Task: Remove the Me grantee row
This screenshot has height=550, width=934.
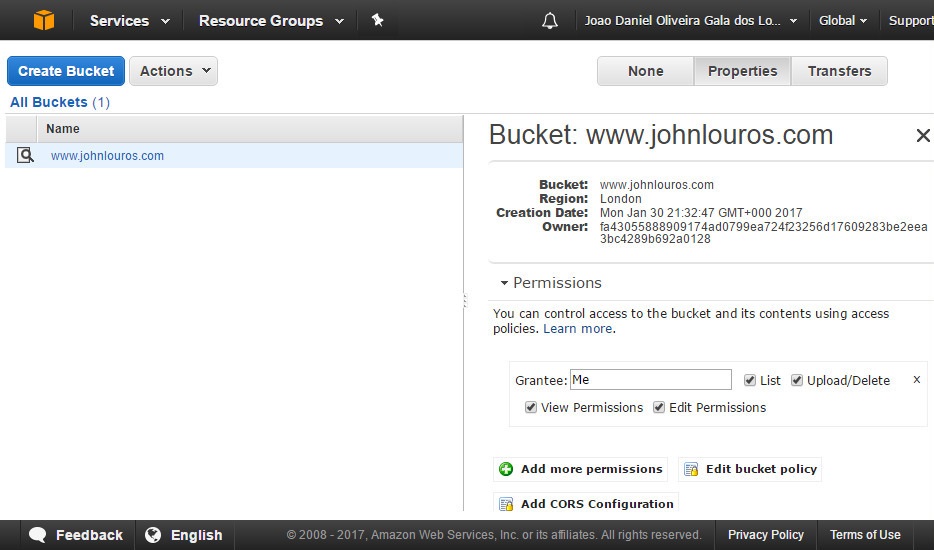Action: click(917, 380)
